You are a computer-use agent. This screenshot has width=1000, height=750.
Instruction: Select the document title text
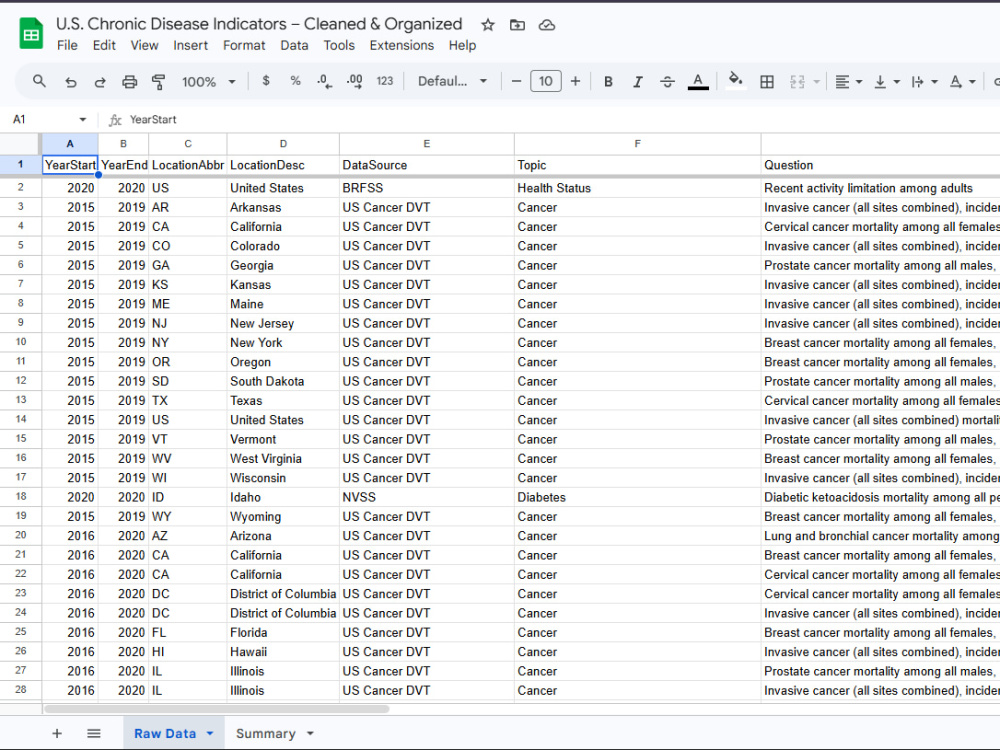(259, 24)
